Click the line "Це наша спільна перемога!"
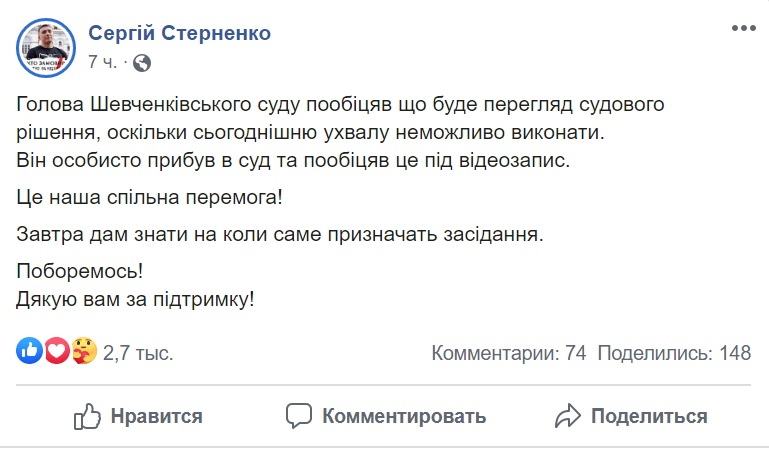Image resolution: width=769 pixels, height=452 pixels. [150, 197]
